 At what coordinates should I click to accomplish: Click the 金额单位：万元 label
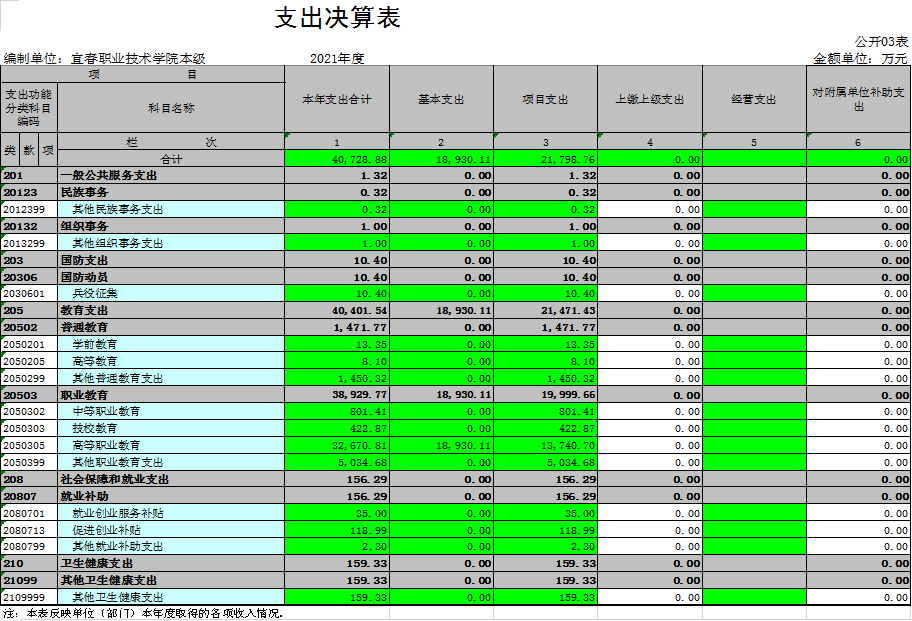[860, 59]
